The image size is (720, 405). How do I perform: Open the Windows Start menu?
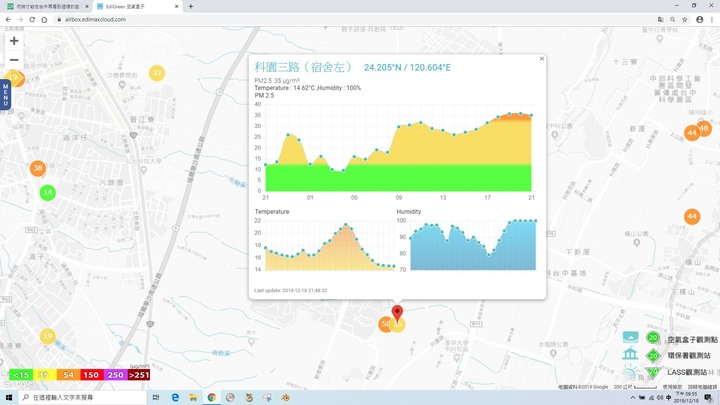pyautogui.click(x=9, y=397)
